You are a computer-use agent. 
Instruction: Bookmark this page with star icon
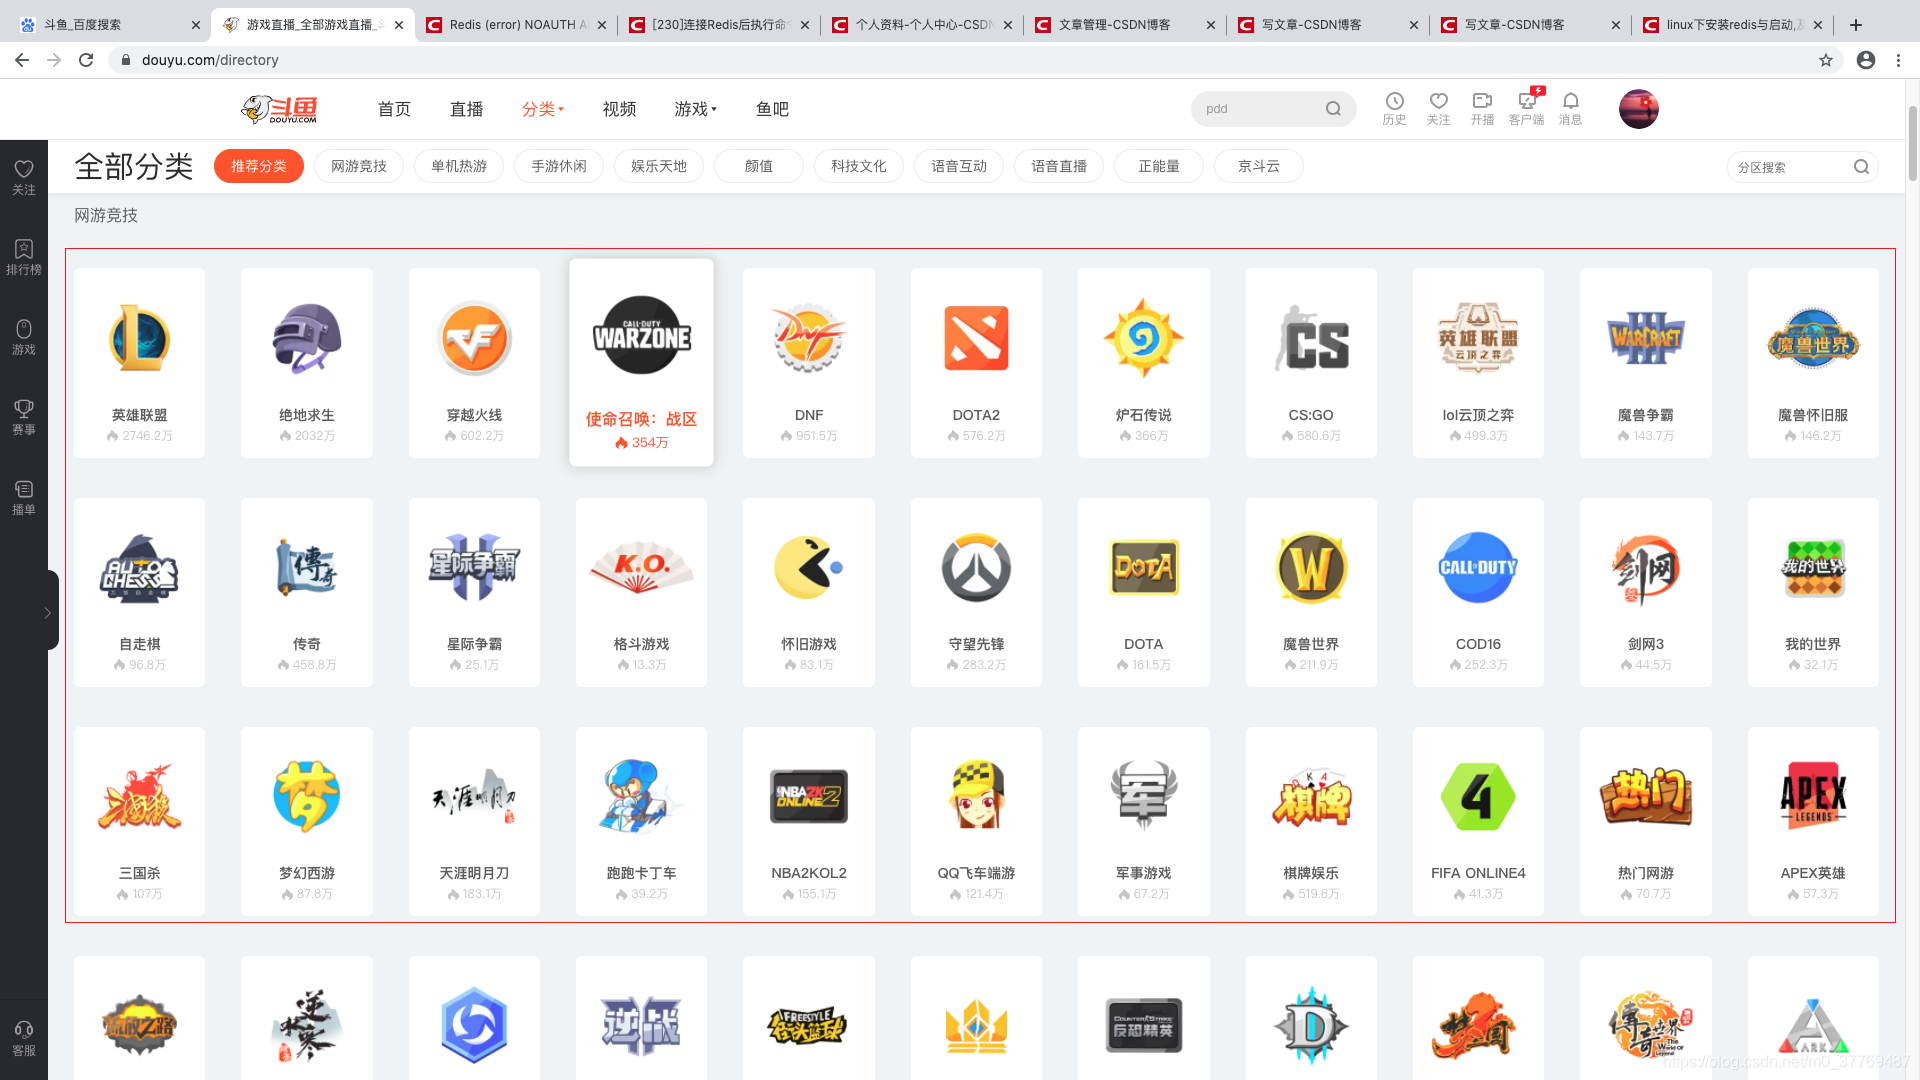tap(1826, 60)
